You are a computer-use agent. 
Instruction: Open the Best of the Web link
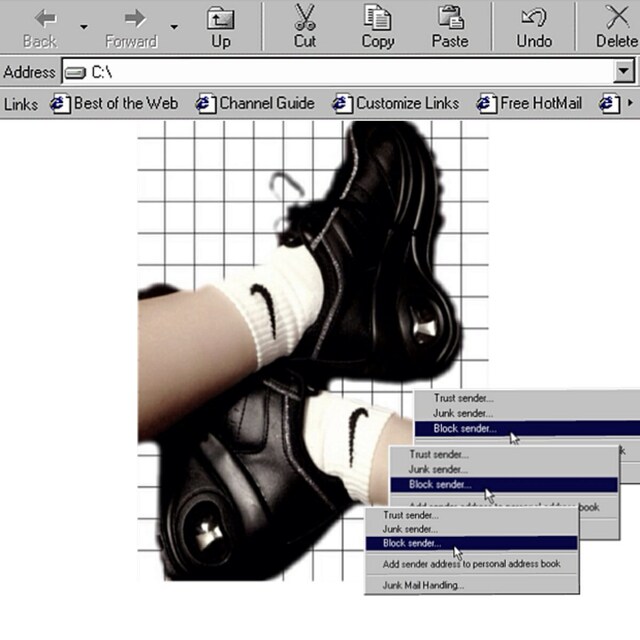tap(115, 103)
